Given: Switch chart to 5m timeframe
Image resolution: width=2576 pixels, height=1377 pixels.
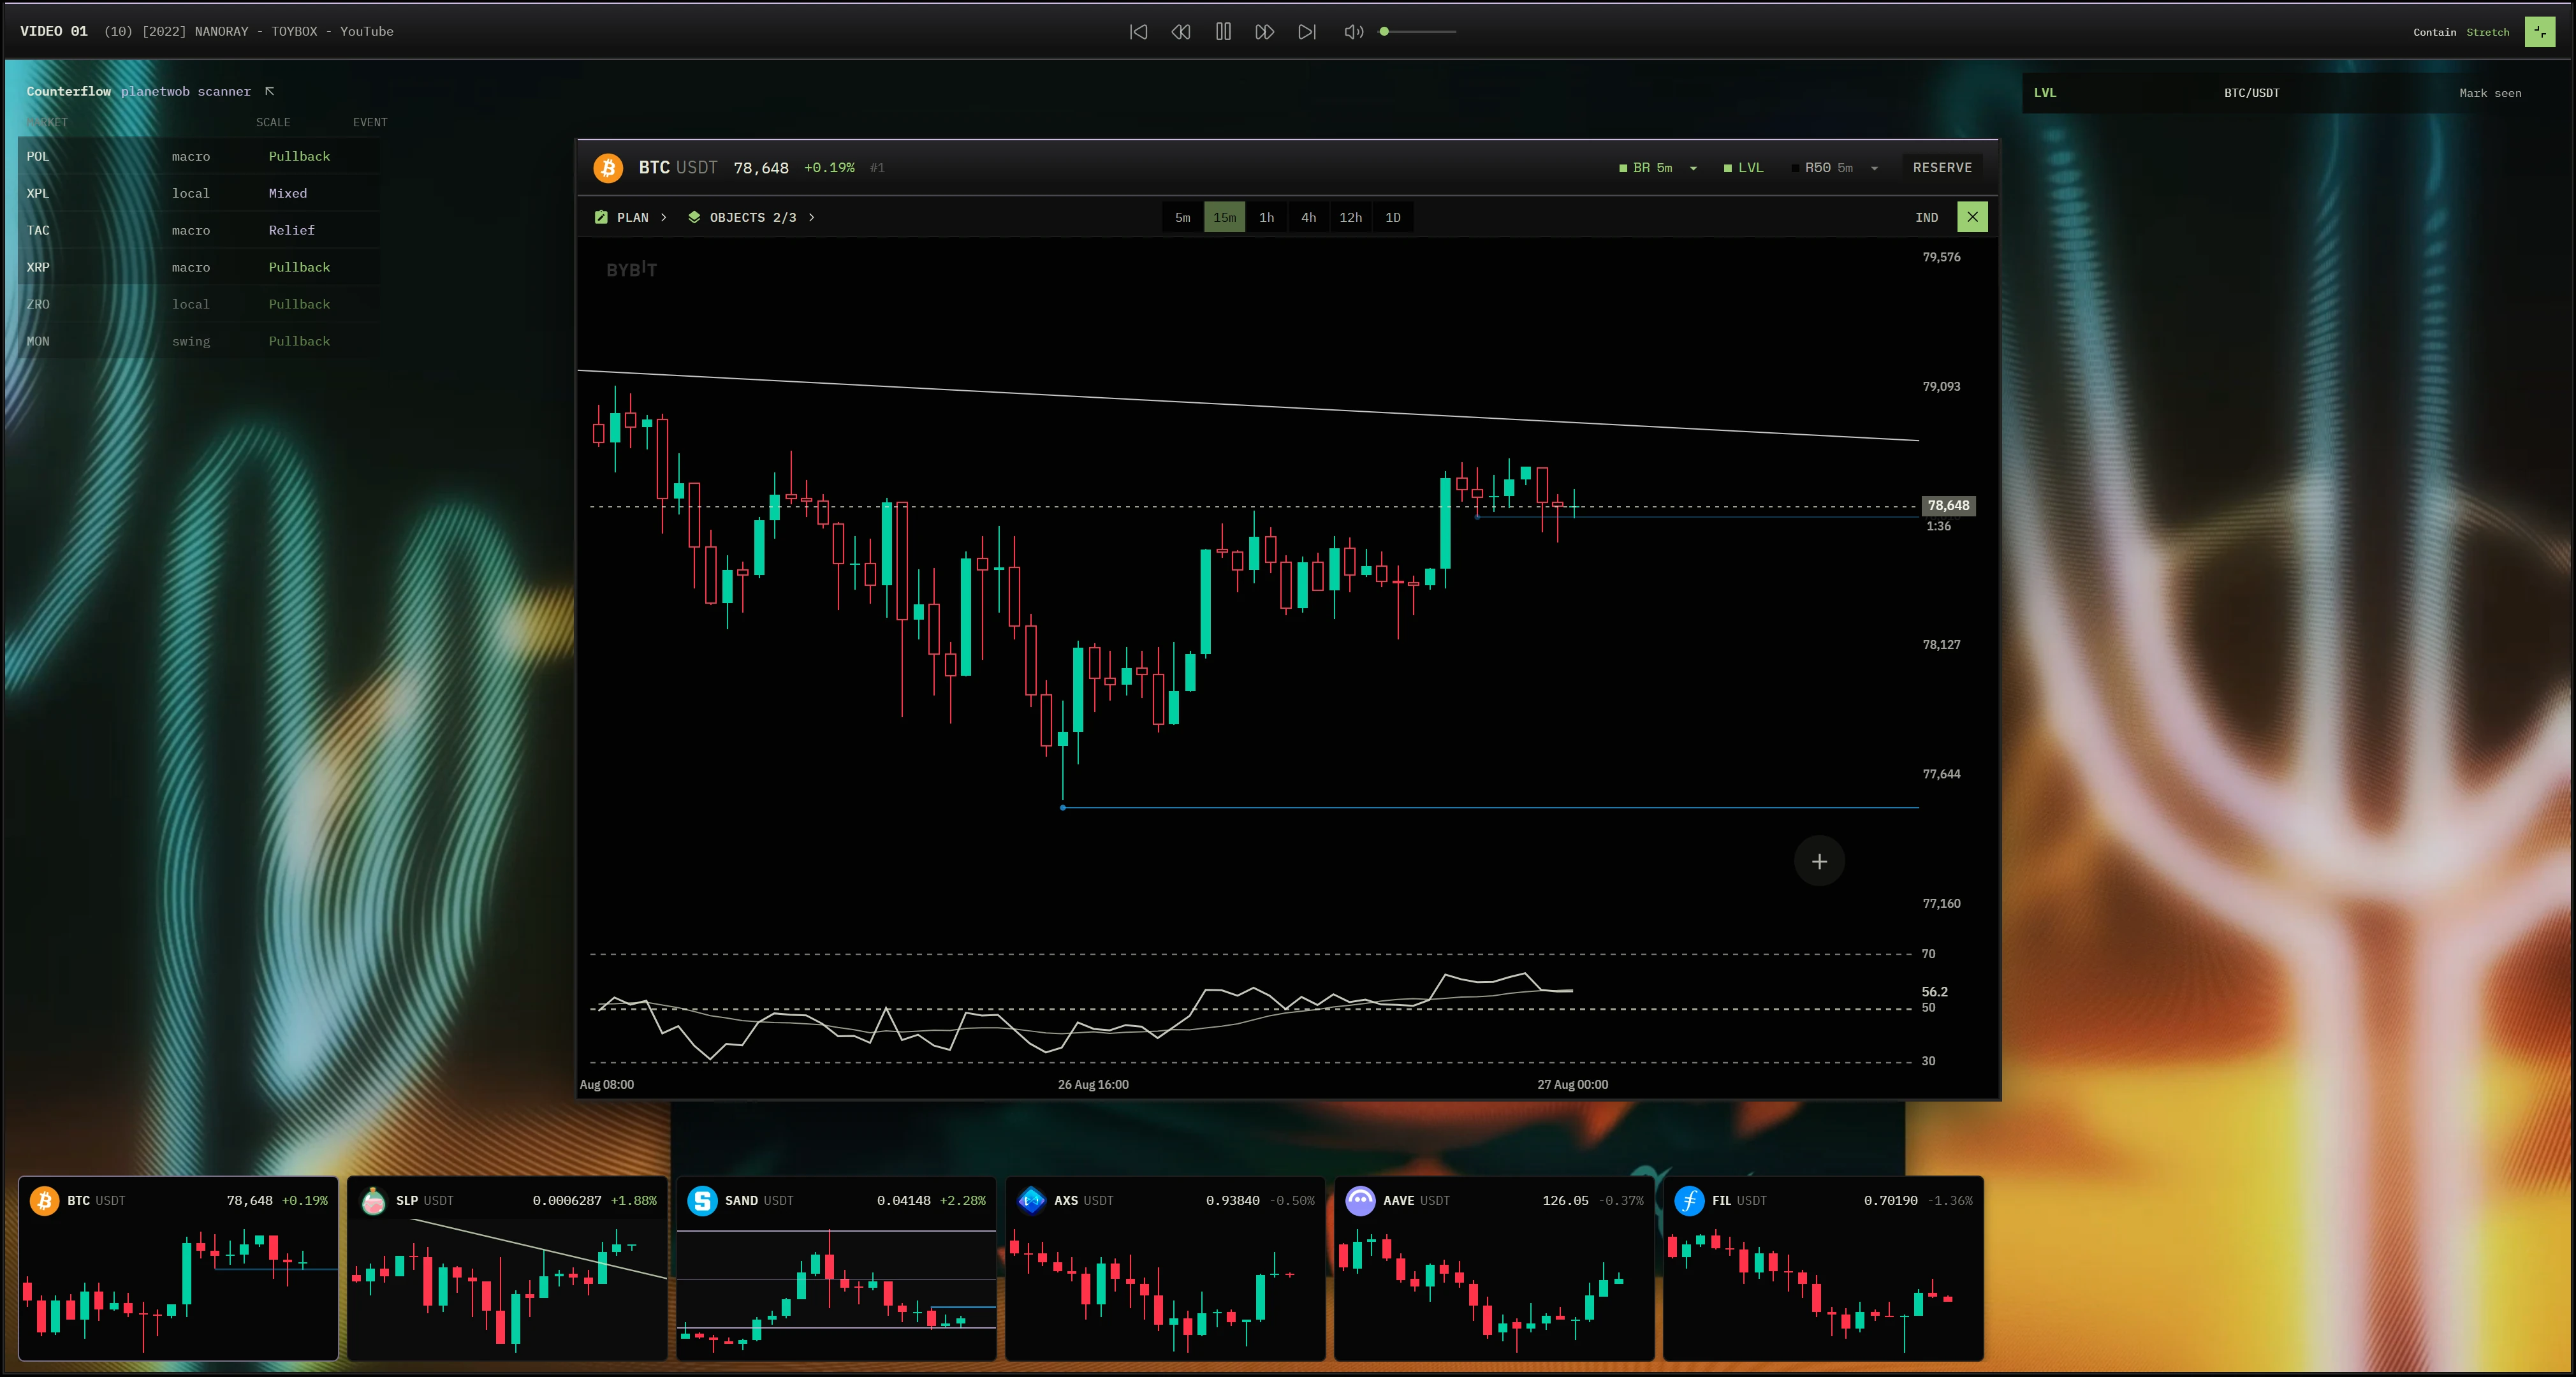Looking at the screenshot, I should [1183, 217].
